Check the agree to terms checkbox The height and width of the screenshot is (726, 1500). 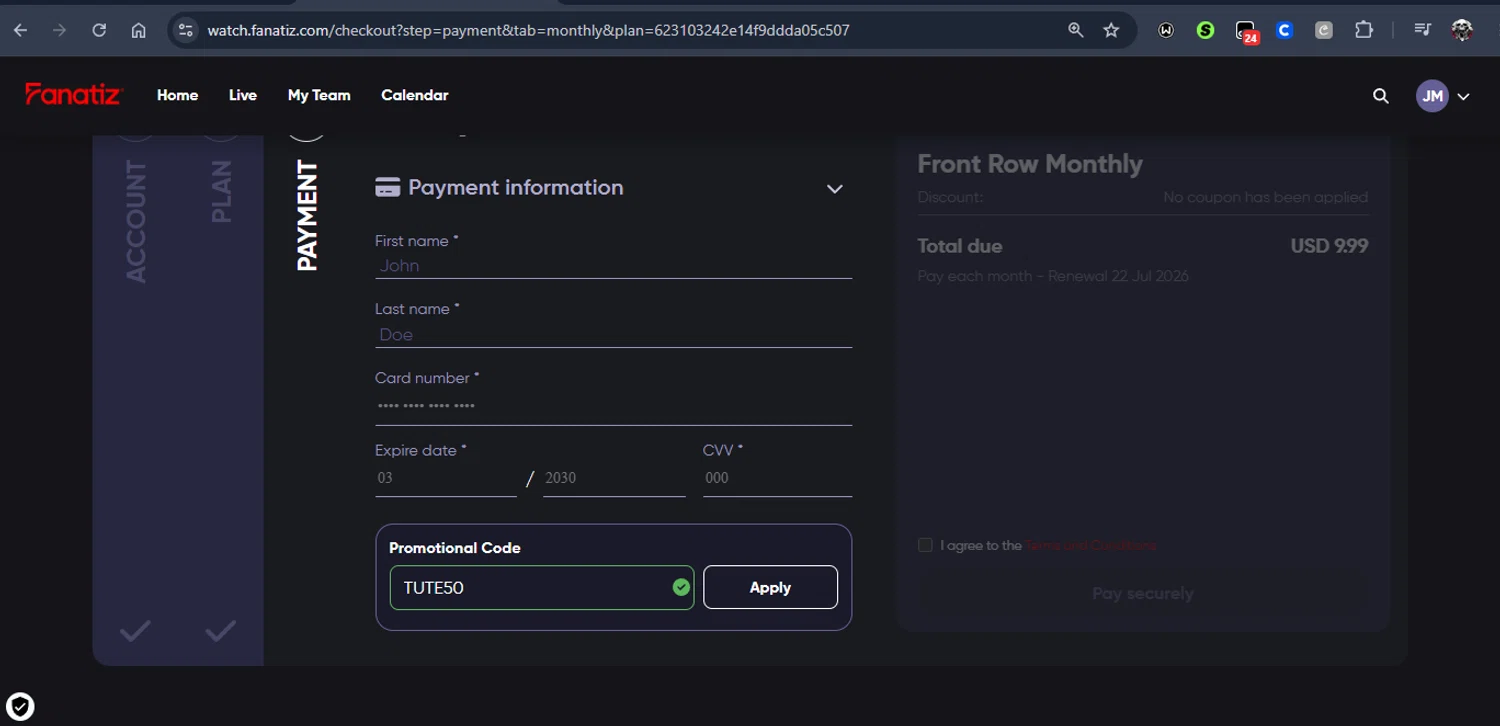(x=925, y=545)
